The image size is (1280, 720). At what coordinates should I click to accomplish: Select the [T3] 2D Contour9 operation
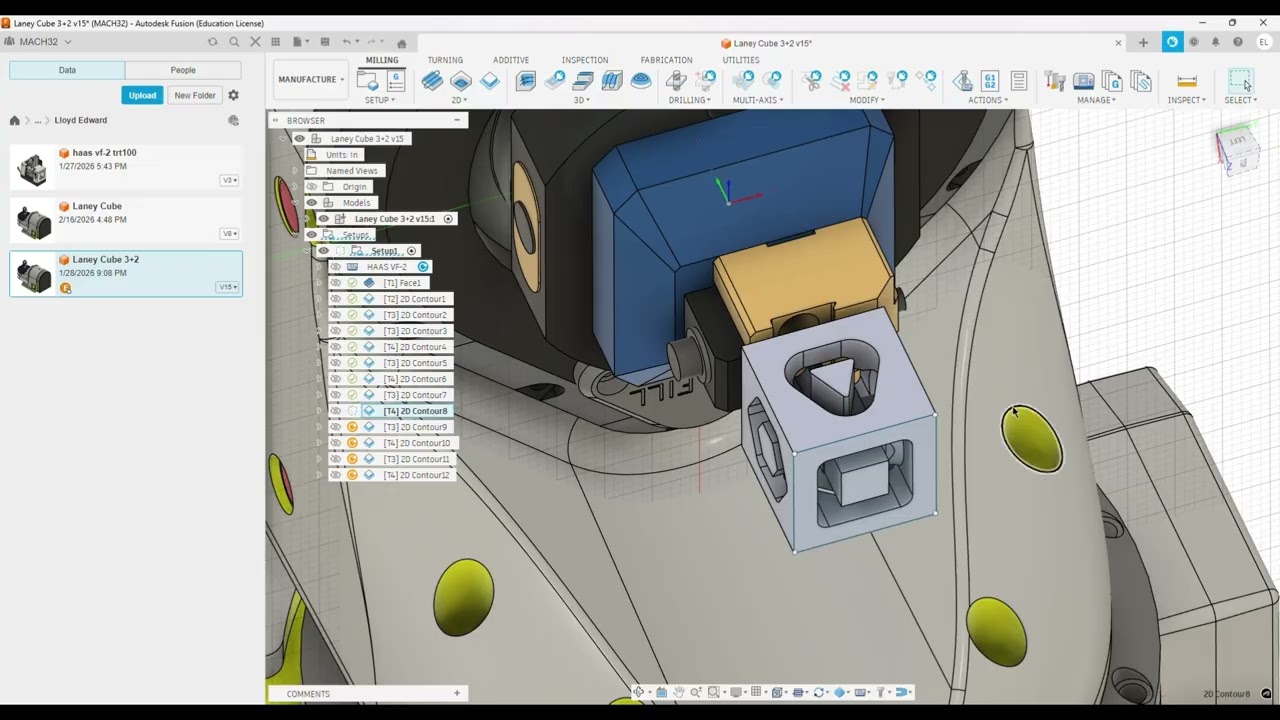415,427
